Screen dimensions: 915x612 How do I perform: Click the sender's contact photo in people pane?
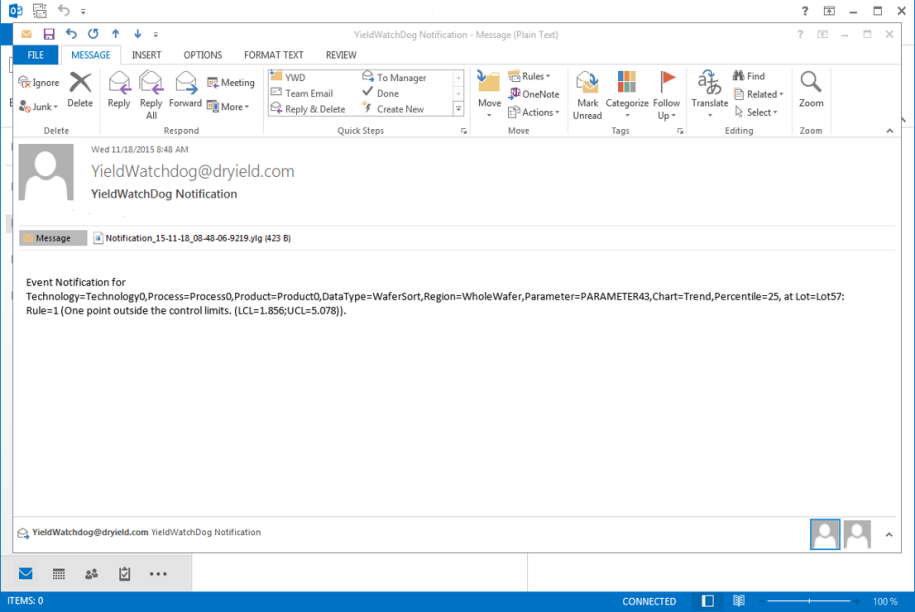click(825, 535)
